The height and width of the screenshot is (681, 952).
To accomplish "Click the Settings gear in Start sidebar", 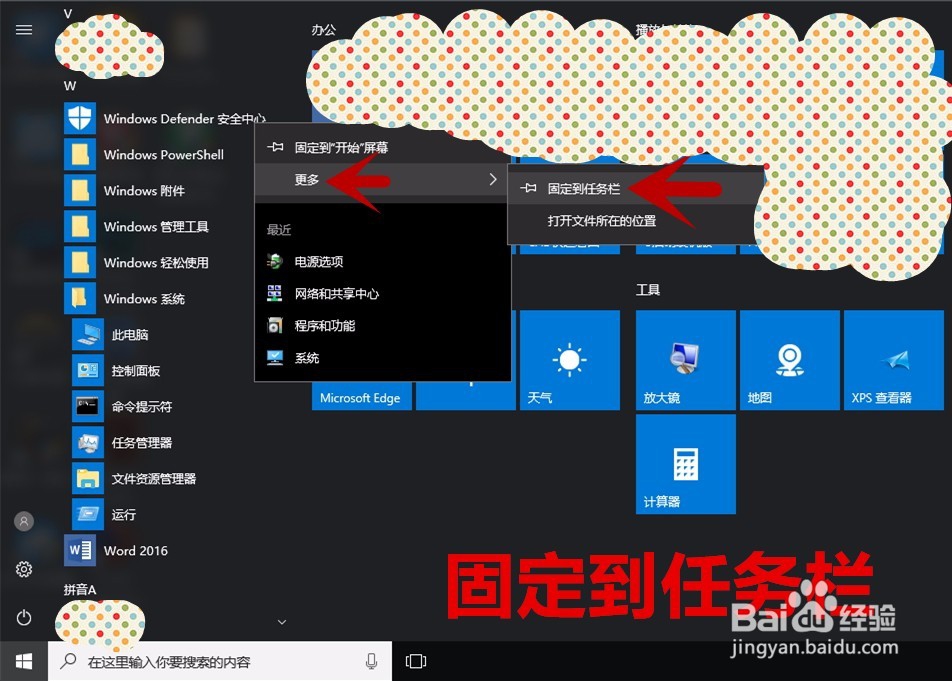I will pos(23,569).
